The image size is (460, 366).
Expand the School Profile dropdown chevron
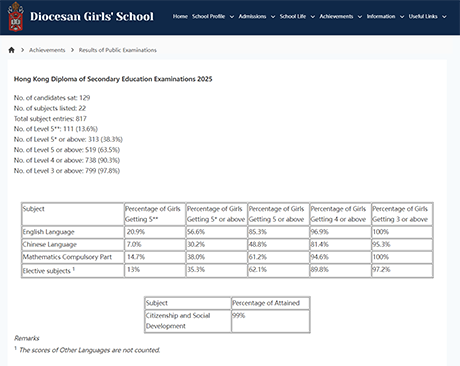point(232,17)
